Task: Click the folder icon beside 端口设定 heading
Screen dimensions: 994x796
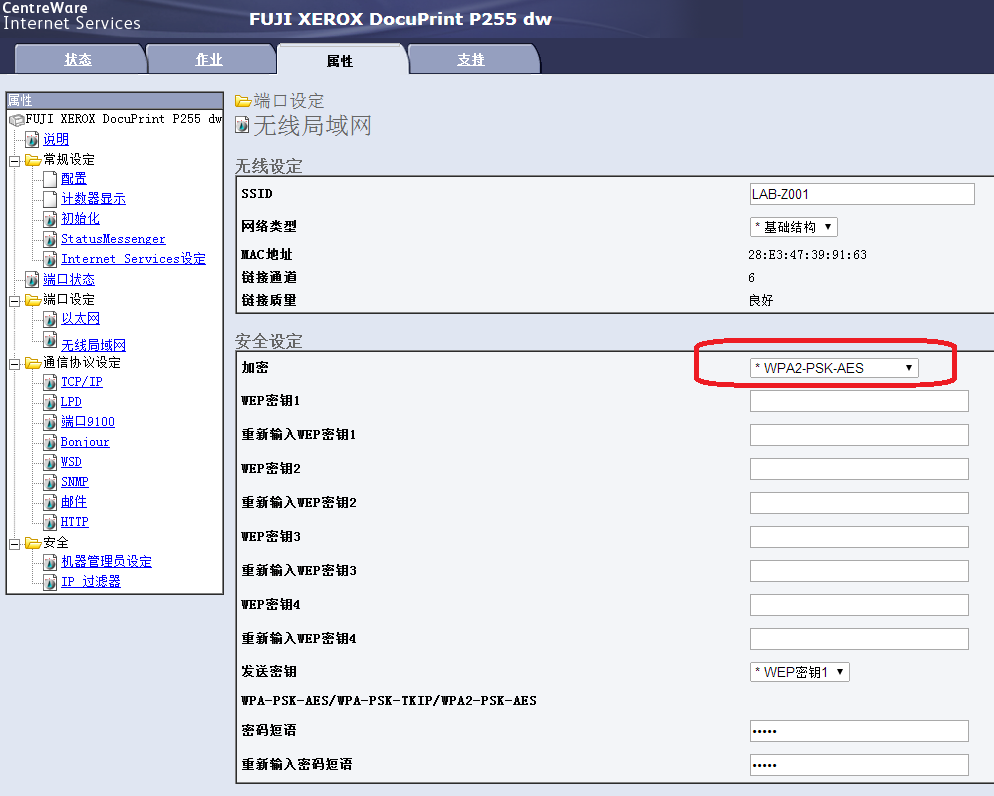Action: pos(243,101)
